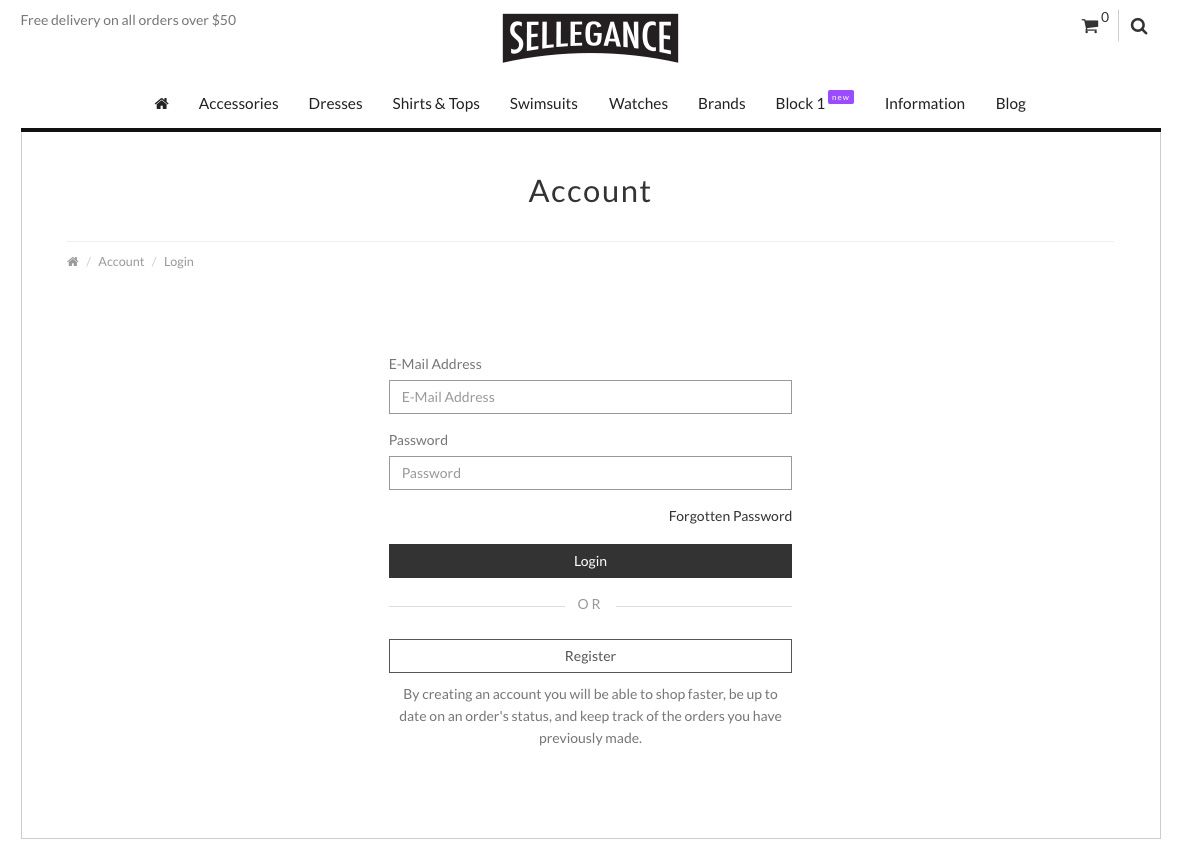Screen dimensions: 1181x853
Task: Open the Brands menu item
Action: (x=721, y=103)
